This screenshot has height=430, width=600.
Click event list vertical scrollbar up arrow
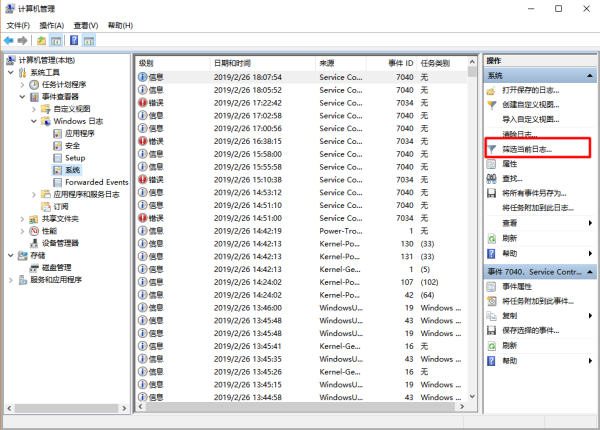tap(472, 62)
